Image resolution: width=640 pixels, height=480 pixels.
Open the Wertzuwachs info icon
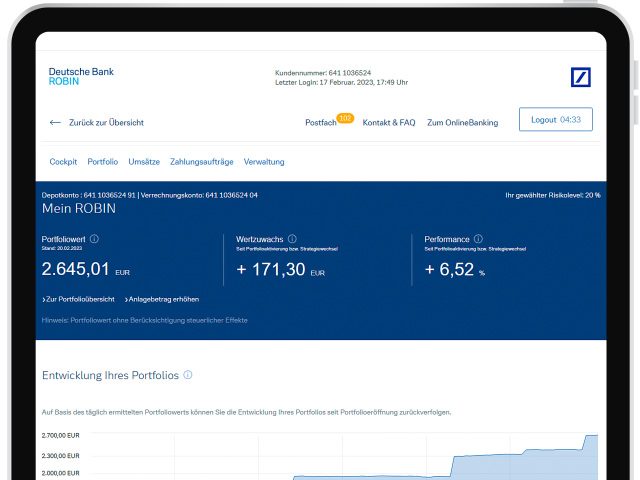coord(292,239)
